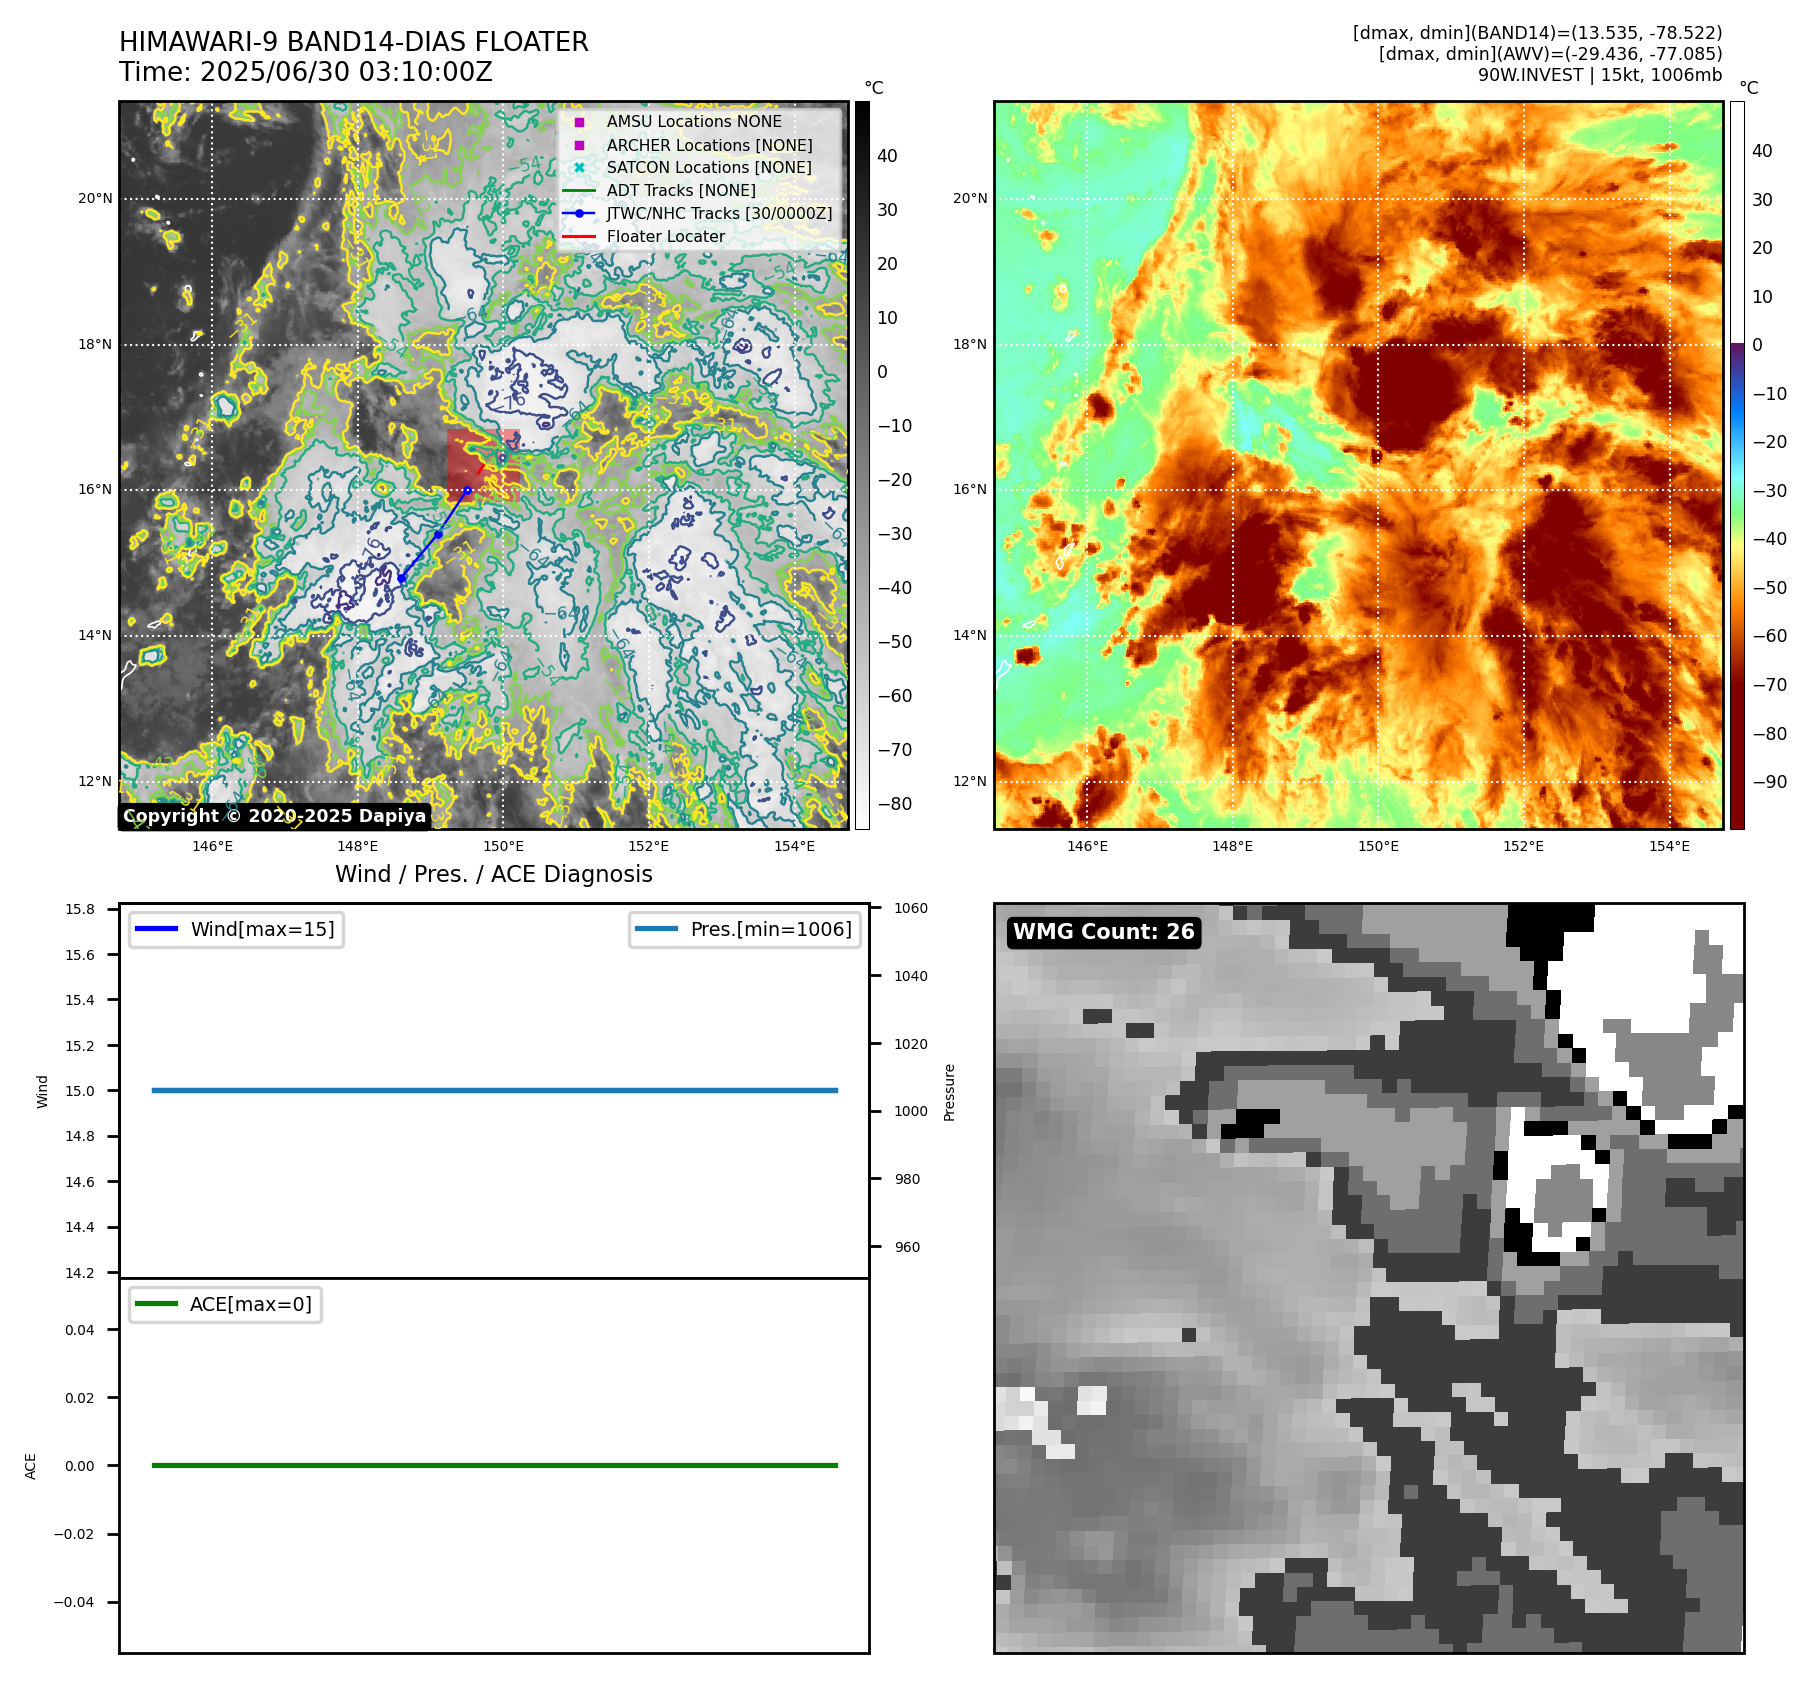
Task: Click the color-enhanced temperature colorbar
Action: click(x=1738, y=465)
